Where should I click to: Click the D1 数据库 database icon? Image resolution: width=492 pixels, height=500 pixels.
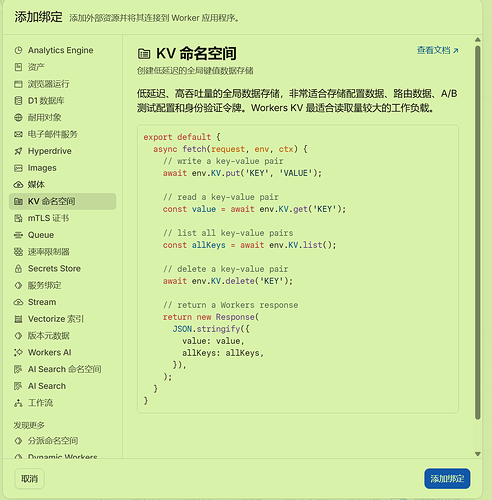pyautogui.click(x=18, y=101)
